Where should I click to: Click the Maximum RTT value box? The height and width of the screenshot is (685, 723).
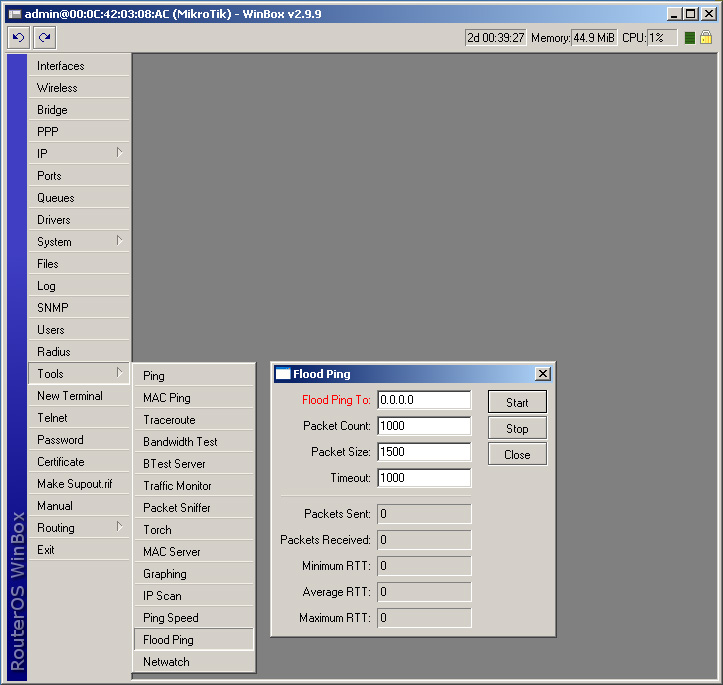pos(424,618)
